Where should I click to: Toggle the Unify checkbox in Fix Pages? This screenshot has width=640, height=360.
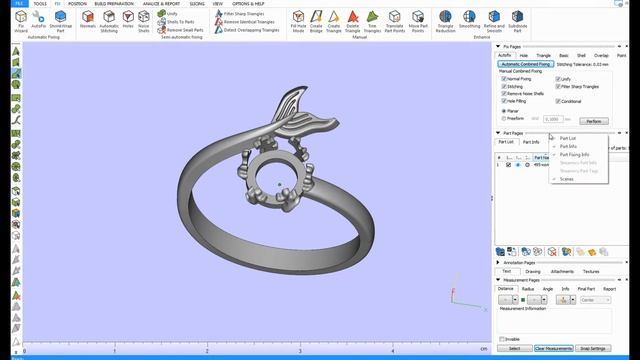point(558,79)
